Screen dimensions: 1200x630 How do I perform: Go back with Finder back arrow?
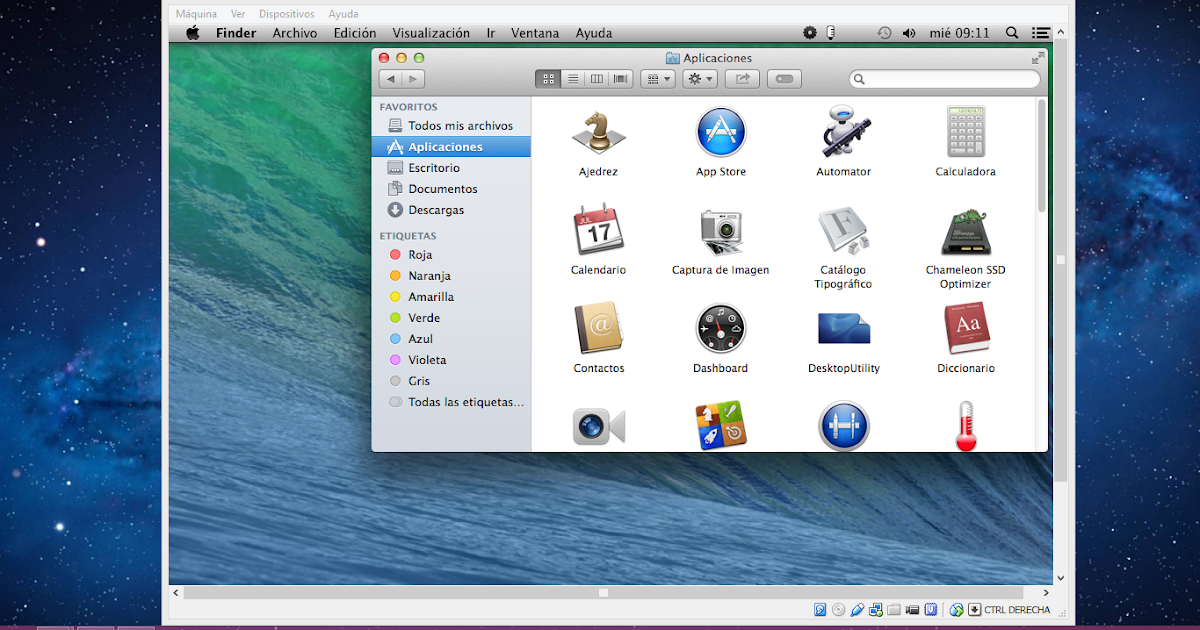pos(390,79)
